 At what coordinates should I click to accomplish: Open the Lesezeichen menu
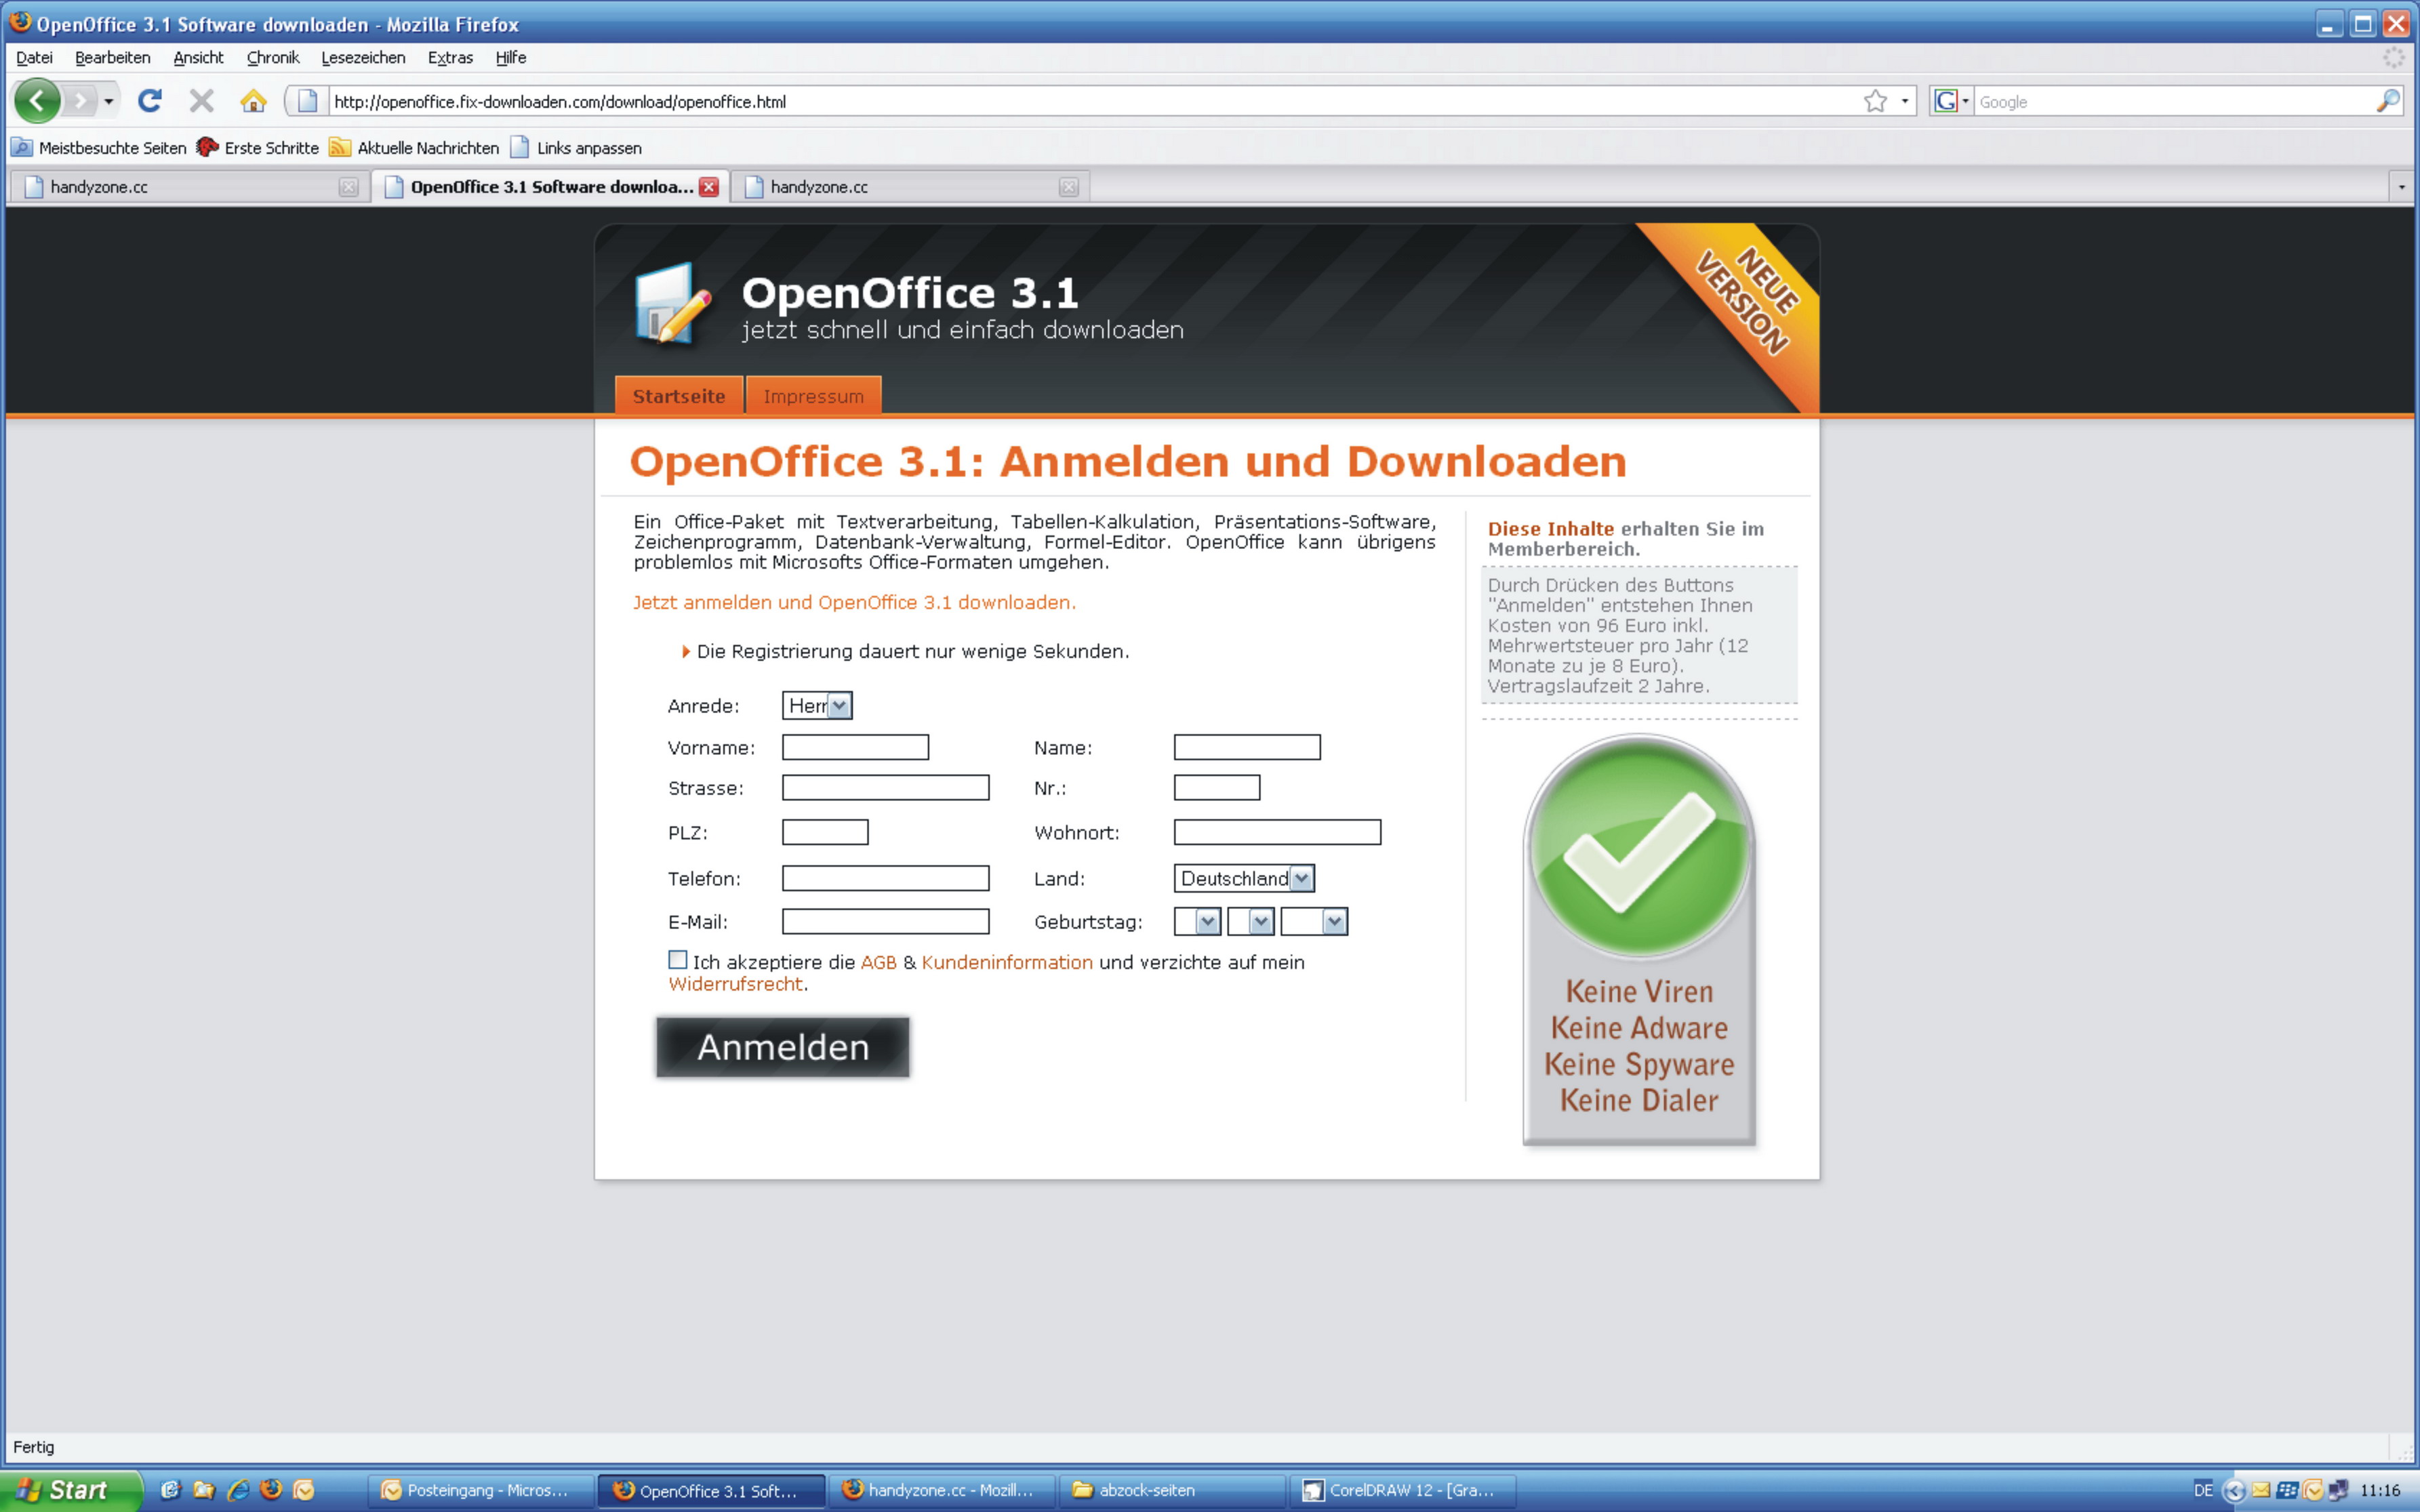(x=363, y=58)
